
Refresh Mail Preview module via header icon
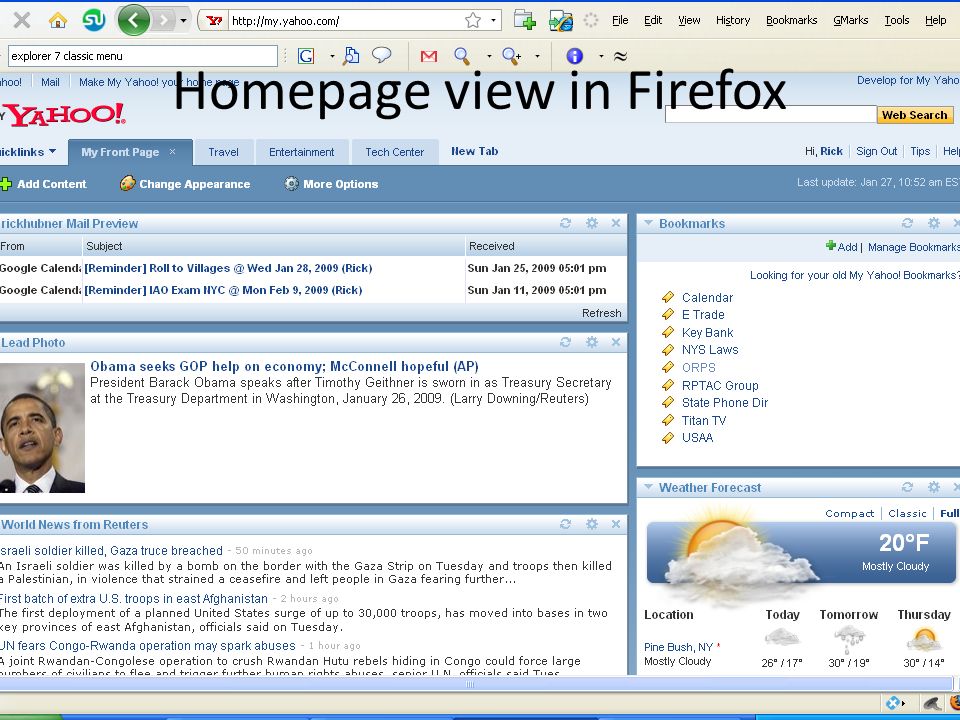pos(565,223)
